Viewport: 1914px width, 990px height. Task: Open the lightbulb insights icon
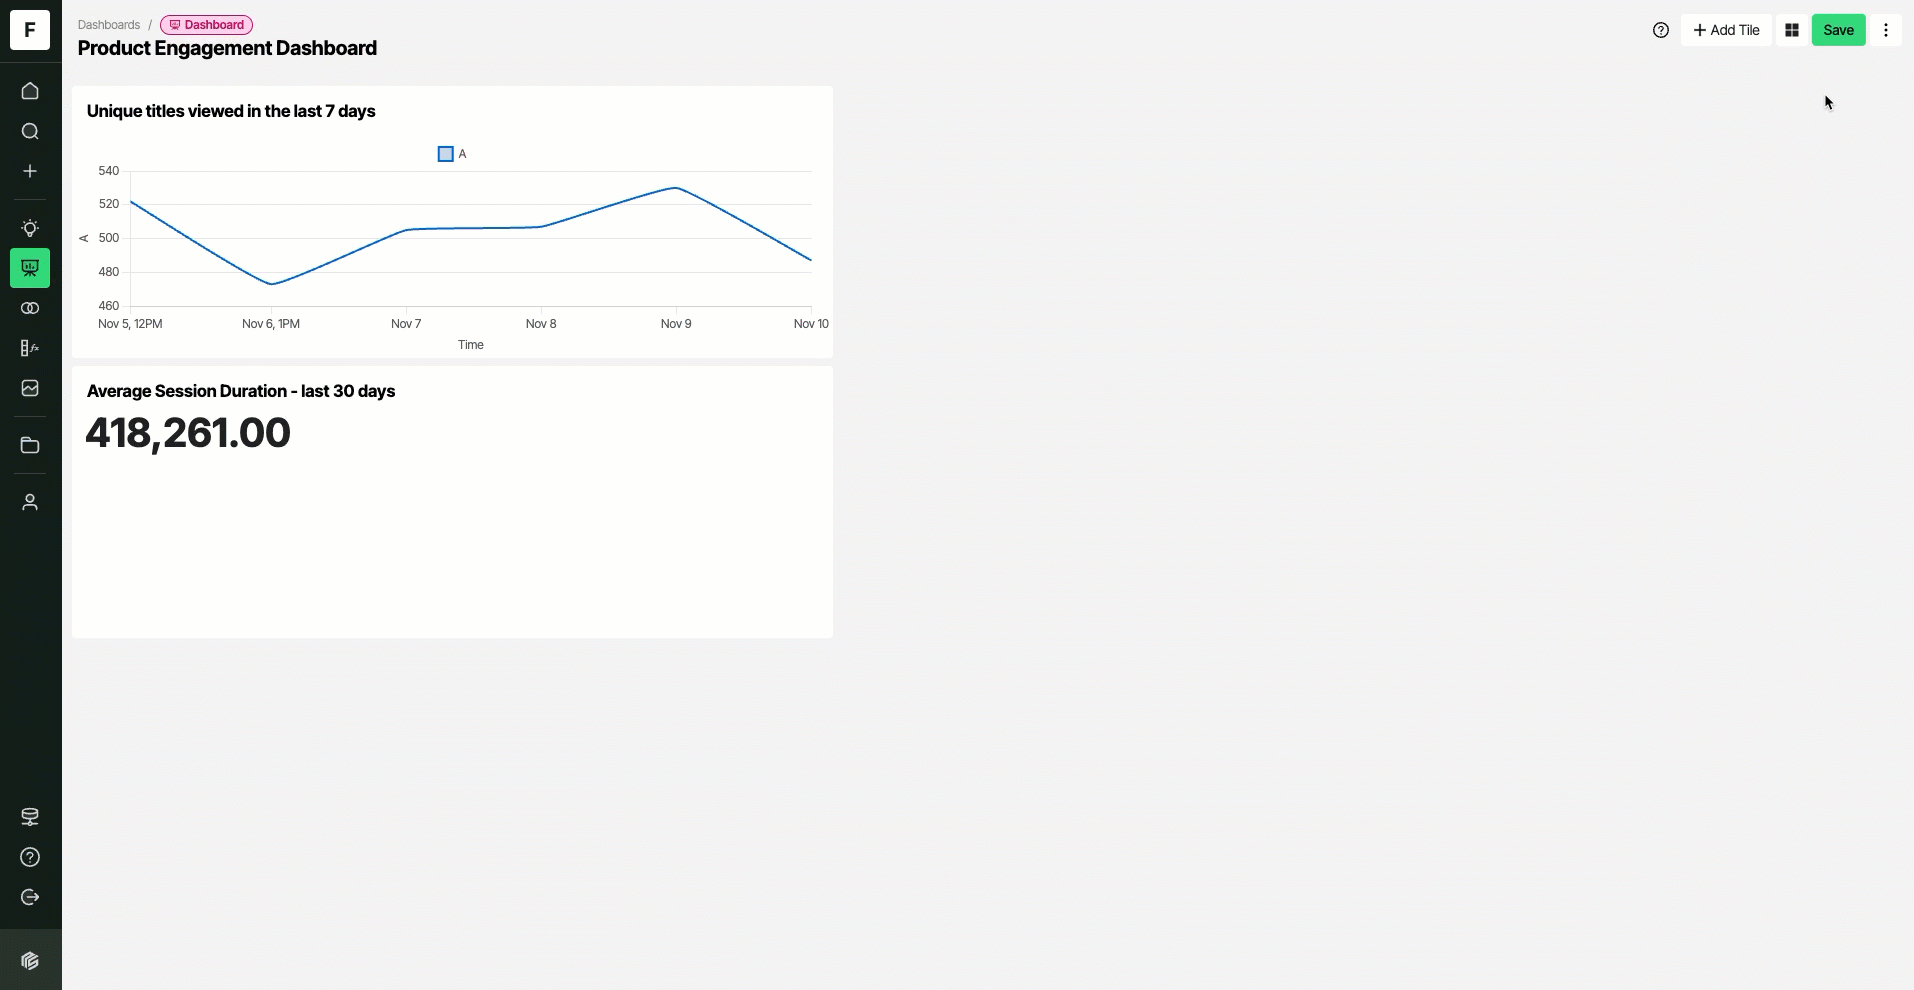point(30,228)
